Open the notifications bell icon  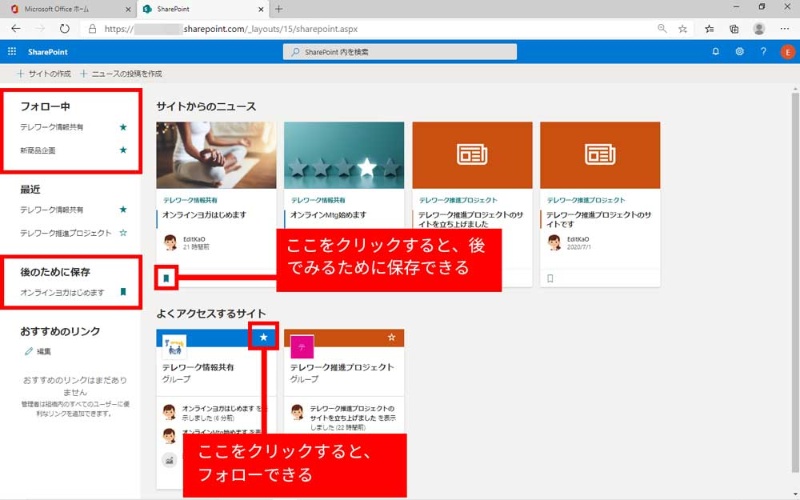point(716,52)
